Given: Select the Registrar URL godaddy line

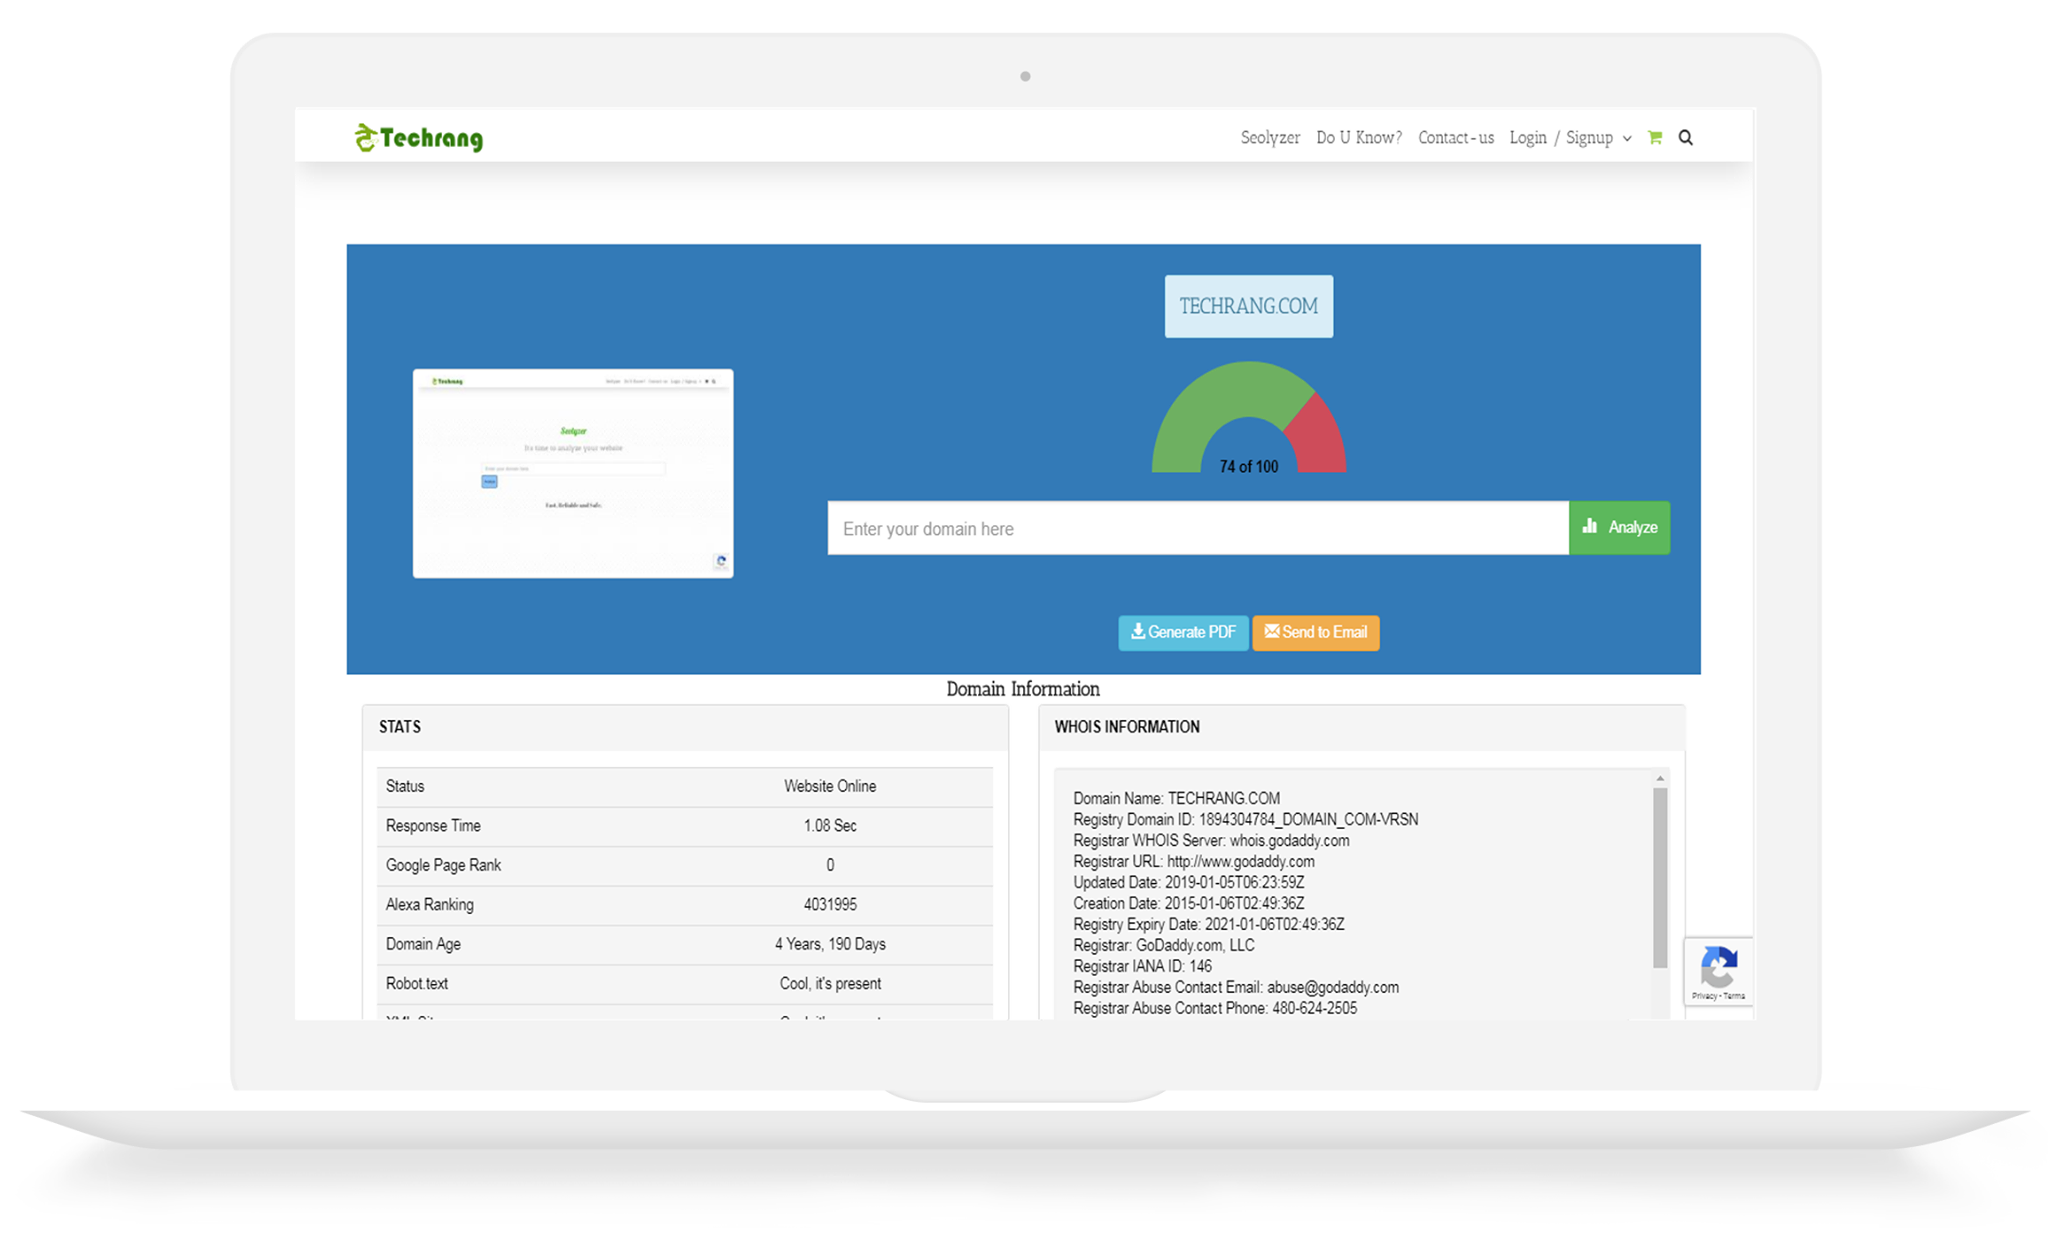Looking at the screenshot, I should click(x=1194, y=861).
